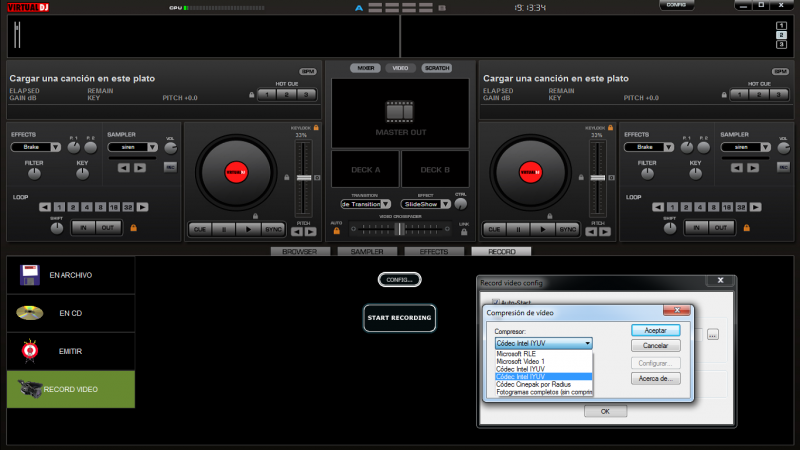
Task: Toggle the left deck BPM button
Action: point(308,71)
